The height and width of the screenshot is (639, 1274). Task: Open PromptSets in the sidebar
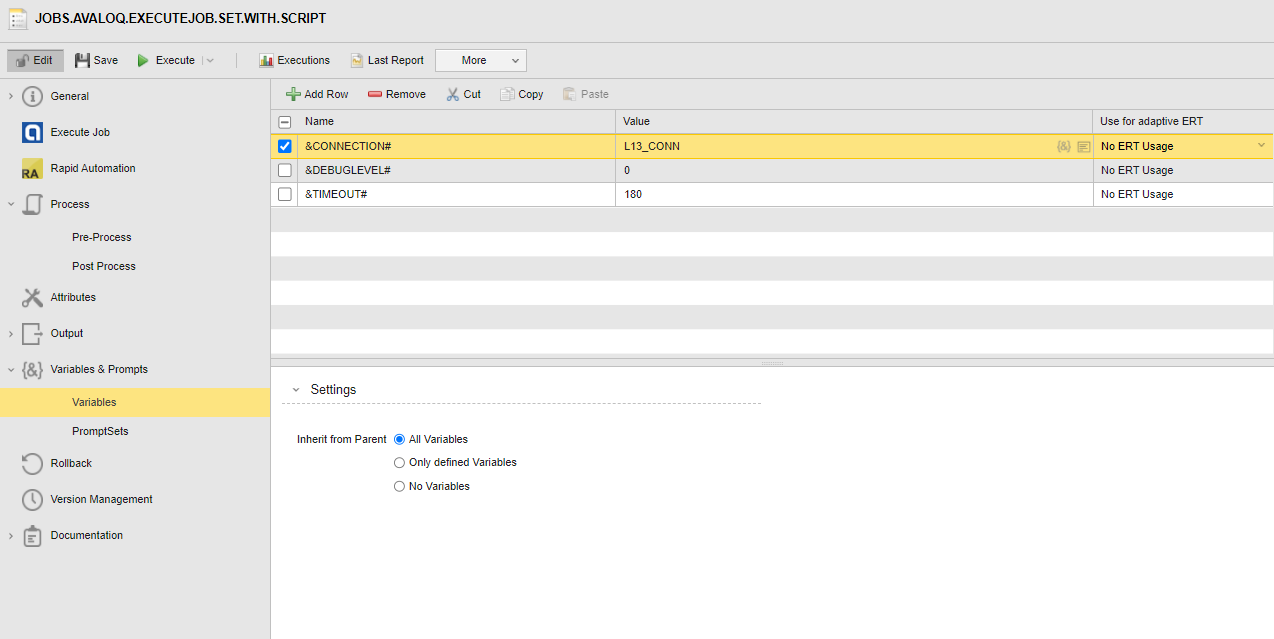100,431
